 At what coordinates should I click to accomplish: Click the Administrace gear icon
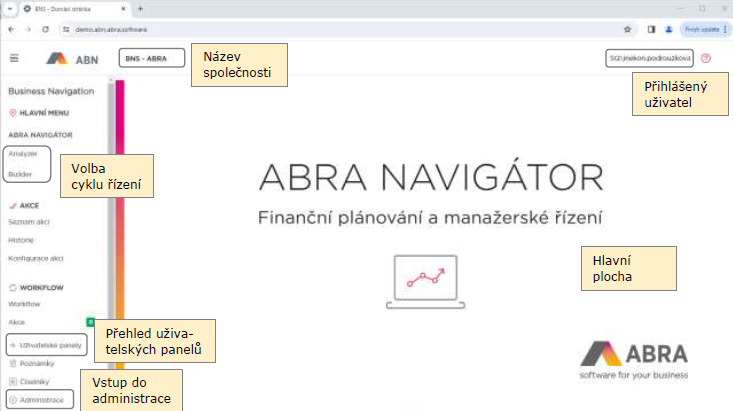click(13, 400)
